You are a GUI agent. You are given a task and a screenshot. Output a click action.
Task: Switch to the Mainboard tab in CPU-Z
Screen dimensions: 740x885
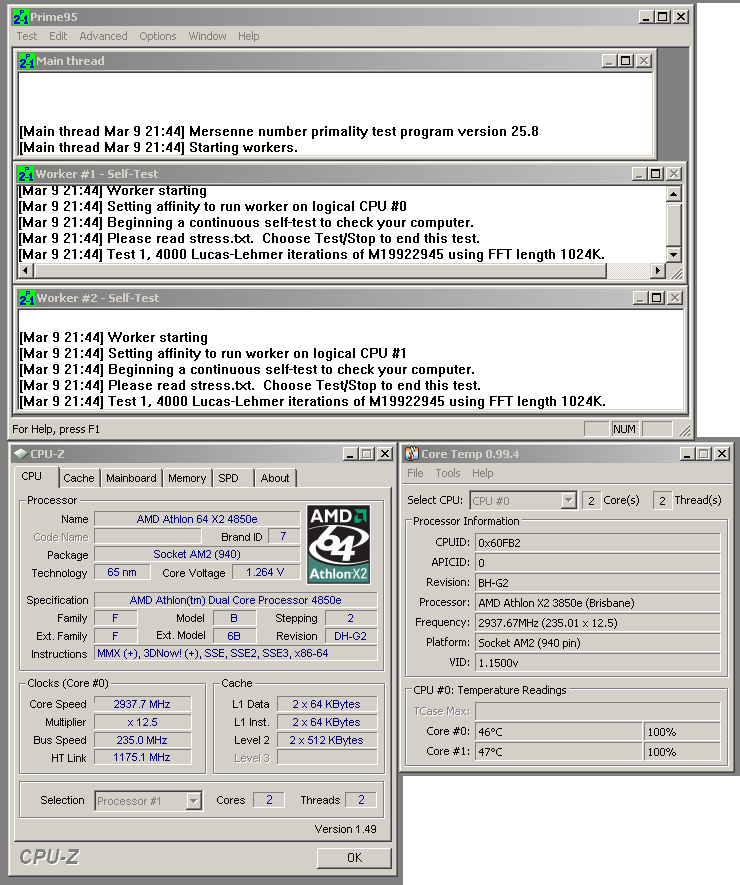click(x=131, y=478)
